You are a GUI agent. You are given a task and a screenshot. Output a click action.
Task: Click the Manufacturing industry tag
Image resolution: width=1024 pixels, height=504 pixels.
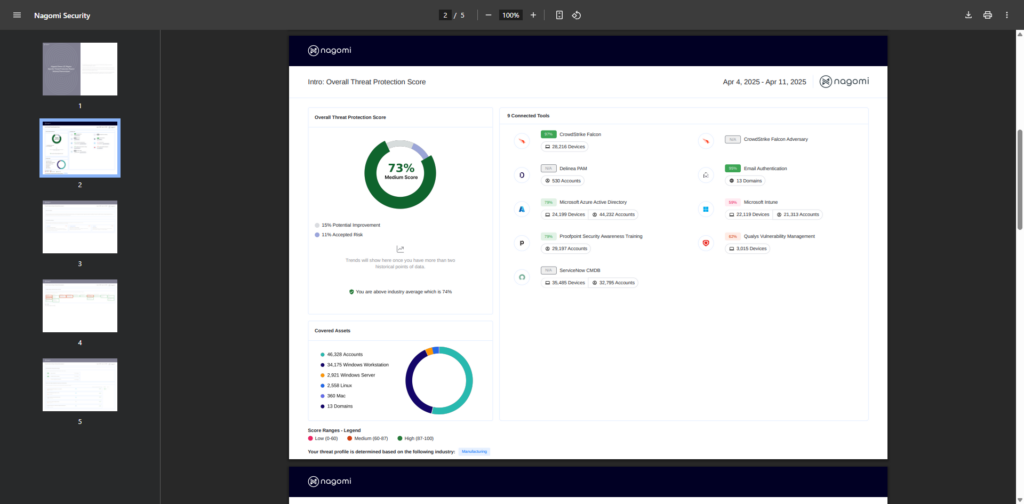tap(474, 451)
